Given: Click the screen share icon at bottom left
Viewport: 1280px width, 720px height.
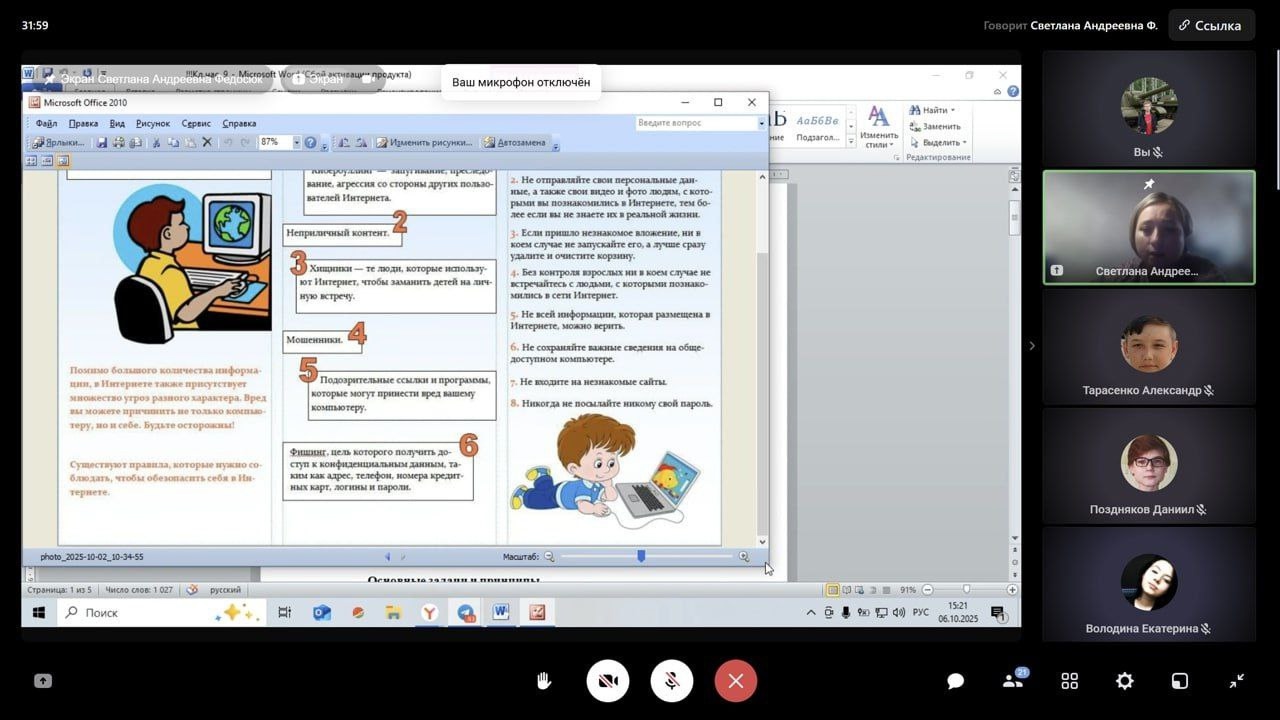Looking at the screenshot, I should [42, 681].
